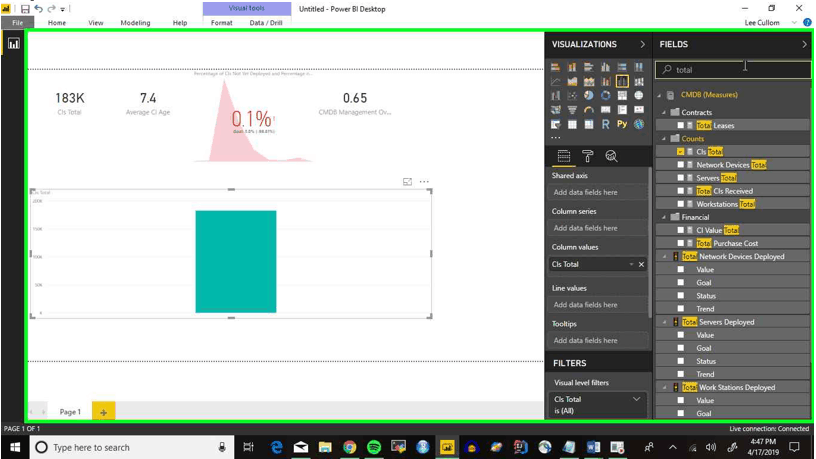Viewport: 816px width, 459px height.
Task: Collapse Total Network Devices Deployed KPI
Action: pyautogui.click(x=664, y=257)
